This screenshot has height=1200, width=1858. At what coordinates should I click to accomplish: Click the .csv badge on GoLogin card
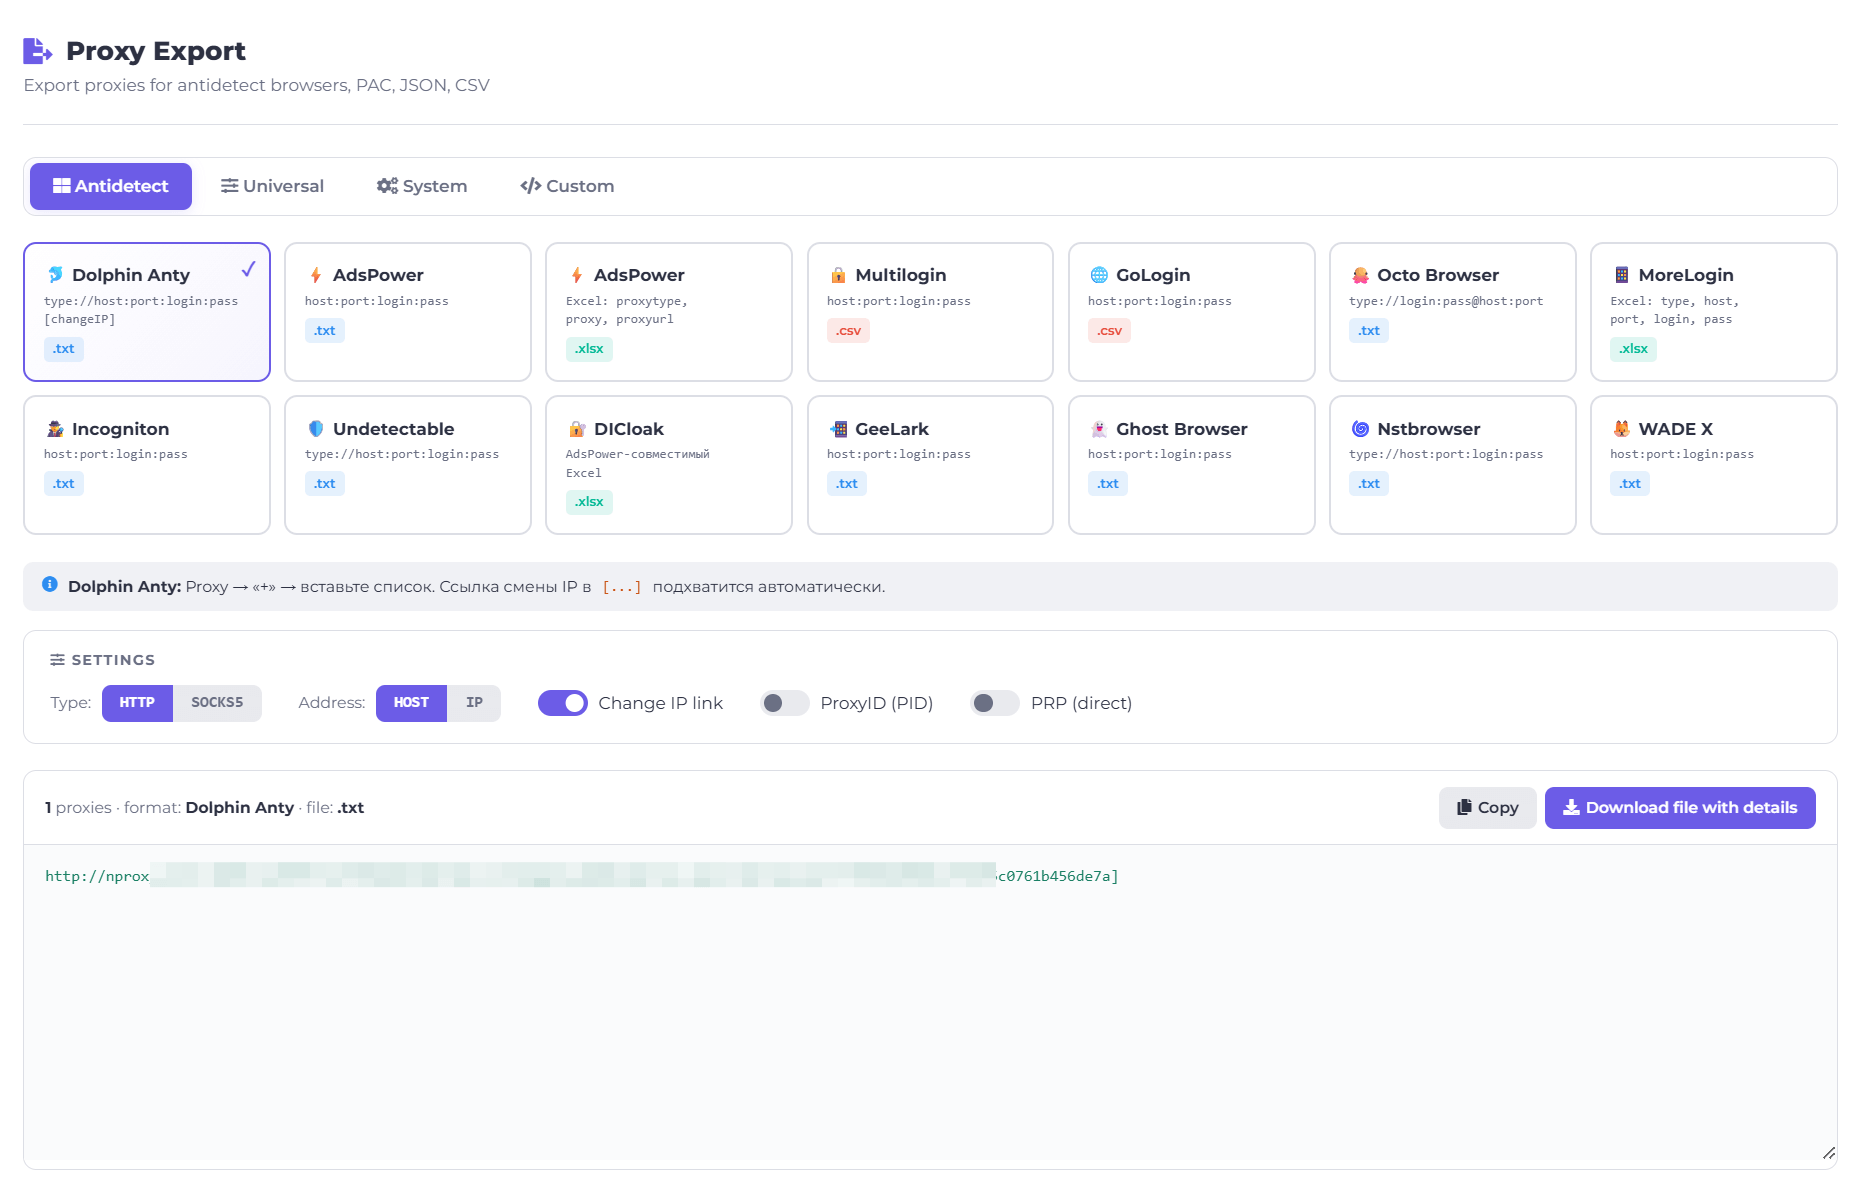[x=1109, y=331]
